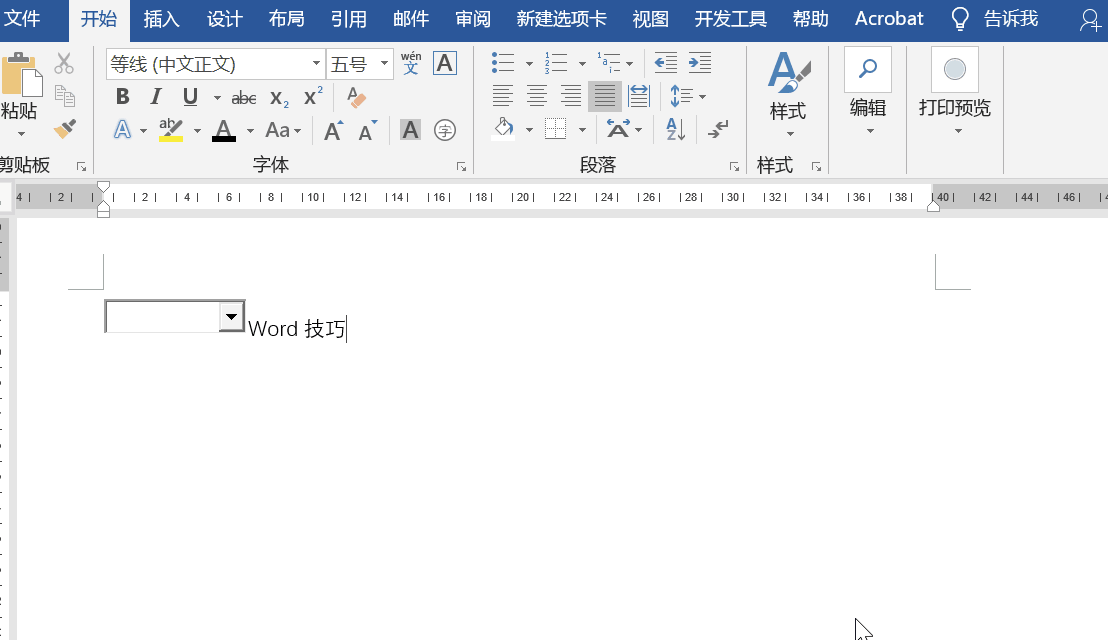Toggle Superscript formatting
Viewport: 1108px width, 640px height.
tap(313, 97)
